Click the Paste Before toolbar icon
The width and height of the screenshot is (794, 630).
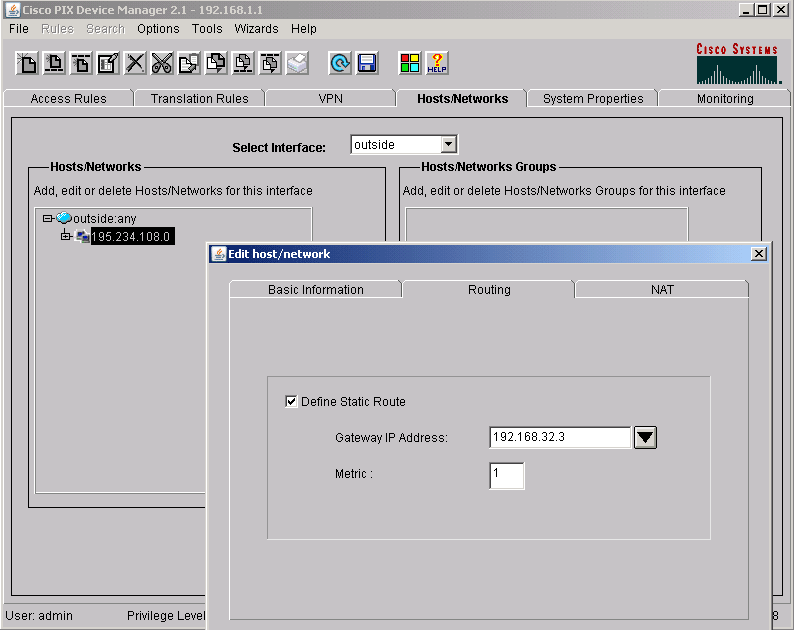pyautogui.click(x=243, y=63)
